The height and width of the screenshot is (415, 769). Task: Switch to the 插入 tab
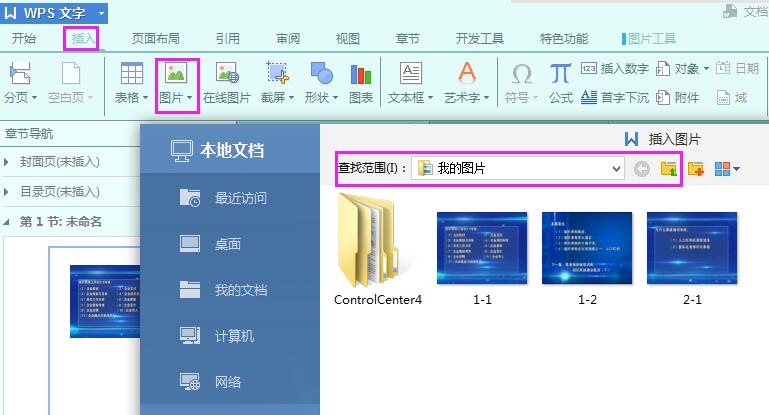(82, 39)
